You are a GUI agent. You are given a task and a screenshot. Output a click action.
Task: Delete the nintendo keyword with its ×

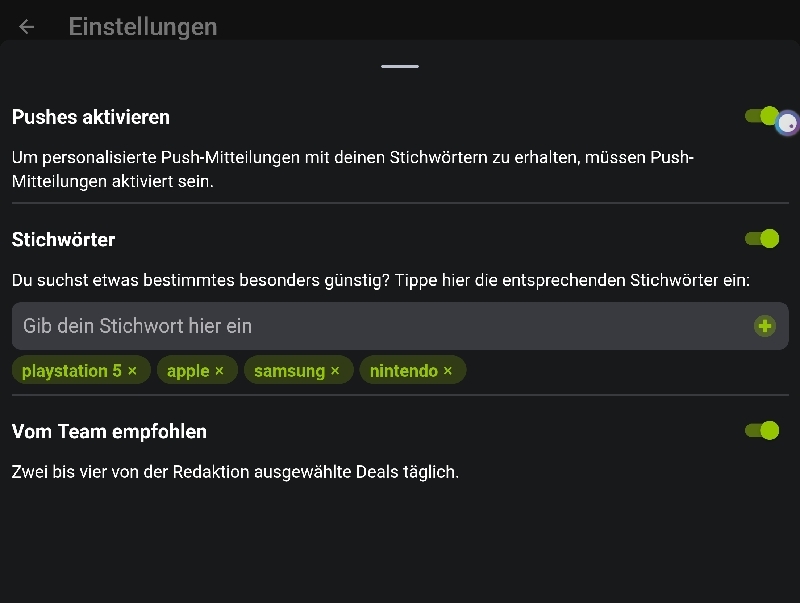448,371
